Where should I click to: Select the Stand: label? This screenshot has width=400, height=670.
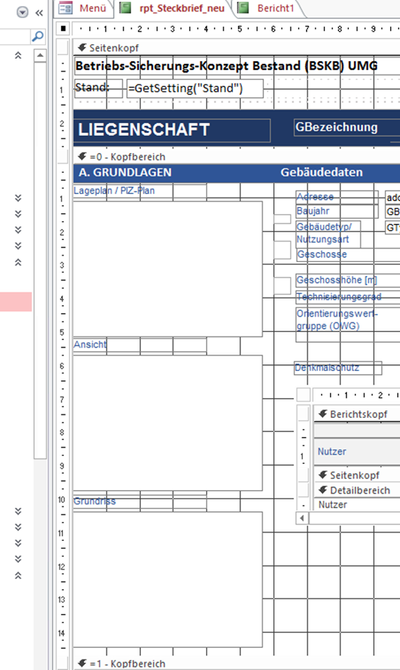click(x=98, y=88)
